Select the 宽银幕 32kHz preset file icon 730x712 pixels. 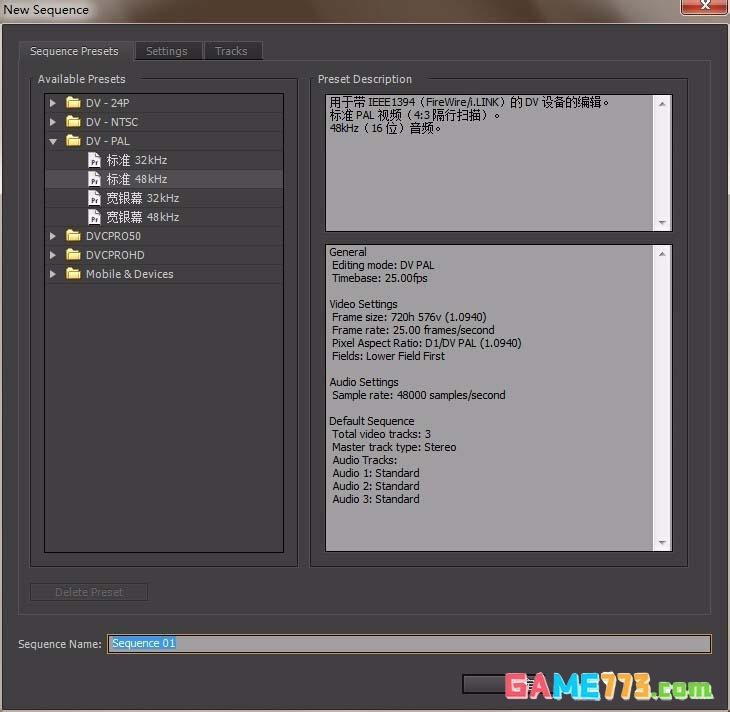point(94,198)
